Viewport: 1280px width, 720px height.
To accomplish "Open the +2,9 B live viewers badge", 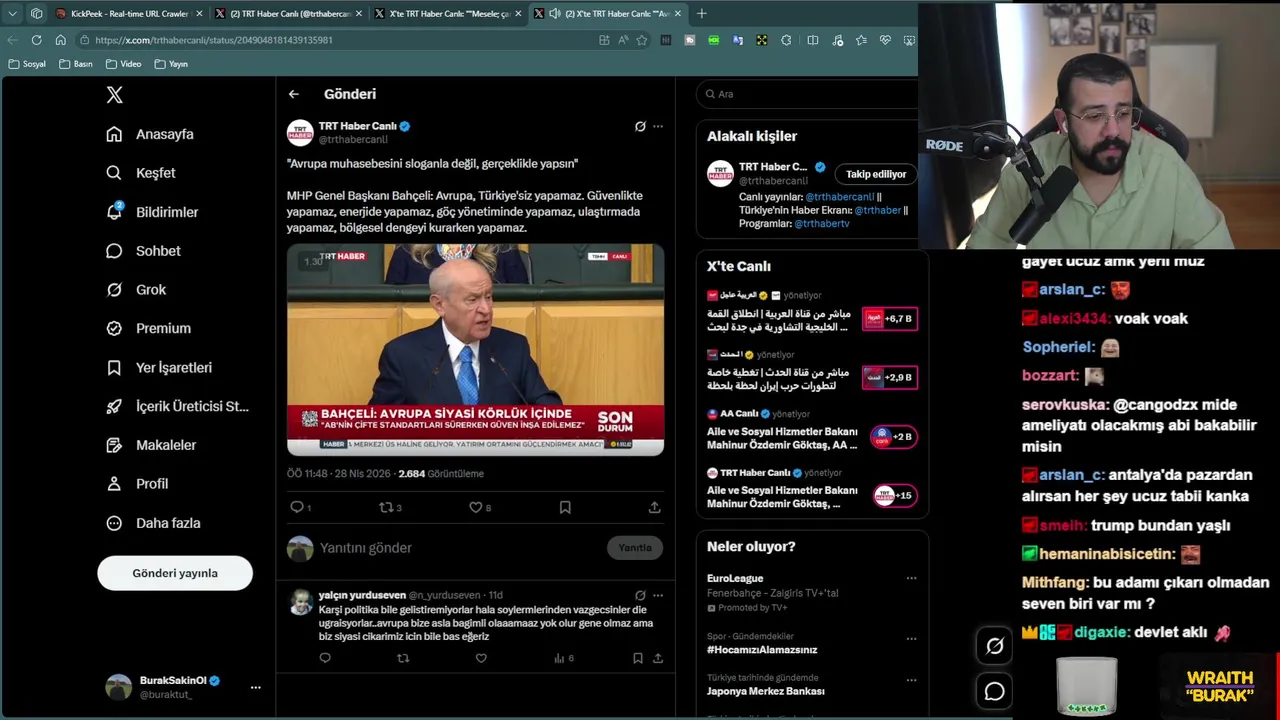I will [x=890, y=377].
